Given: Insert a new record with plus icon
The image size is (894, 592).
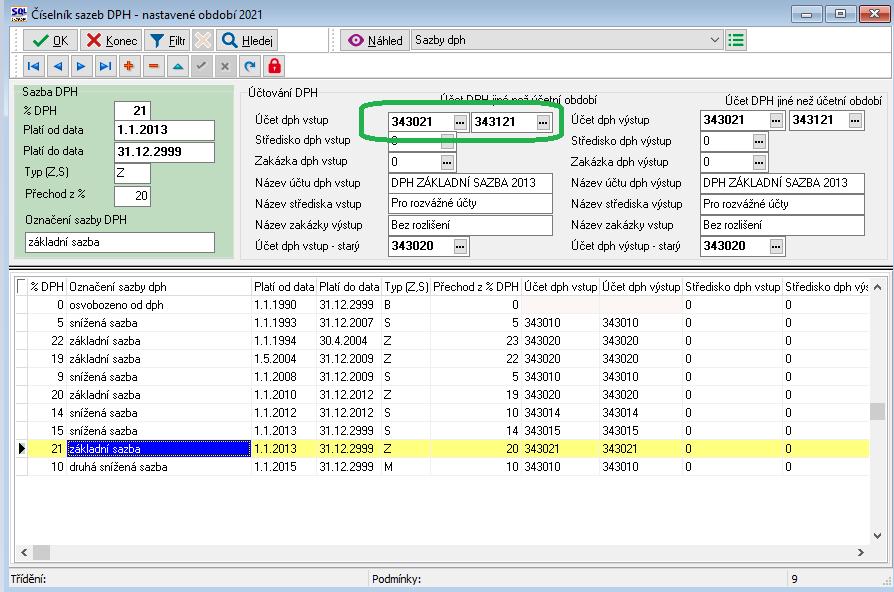Looking at the screenshot, I should click(129, 66).
